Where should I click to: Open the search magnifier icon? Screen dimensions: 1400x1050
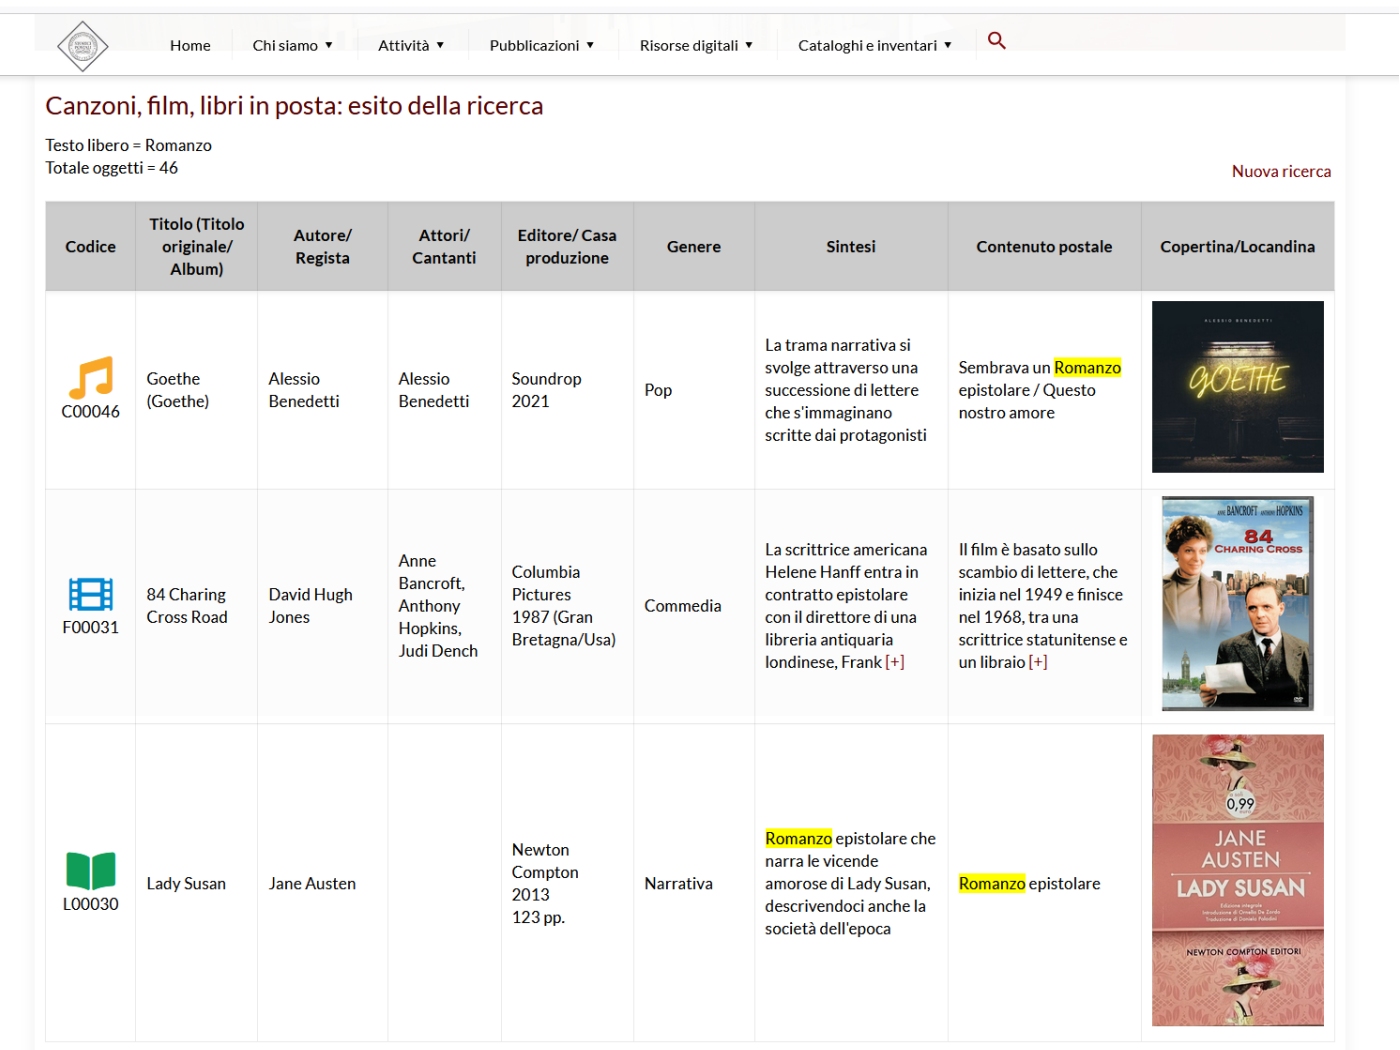click(996, 41)
